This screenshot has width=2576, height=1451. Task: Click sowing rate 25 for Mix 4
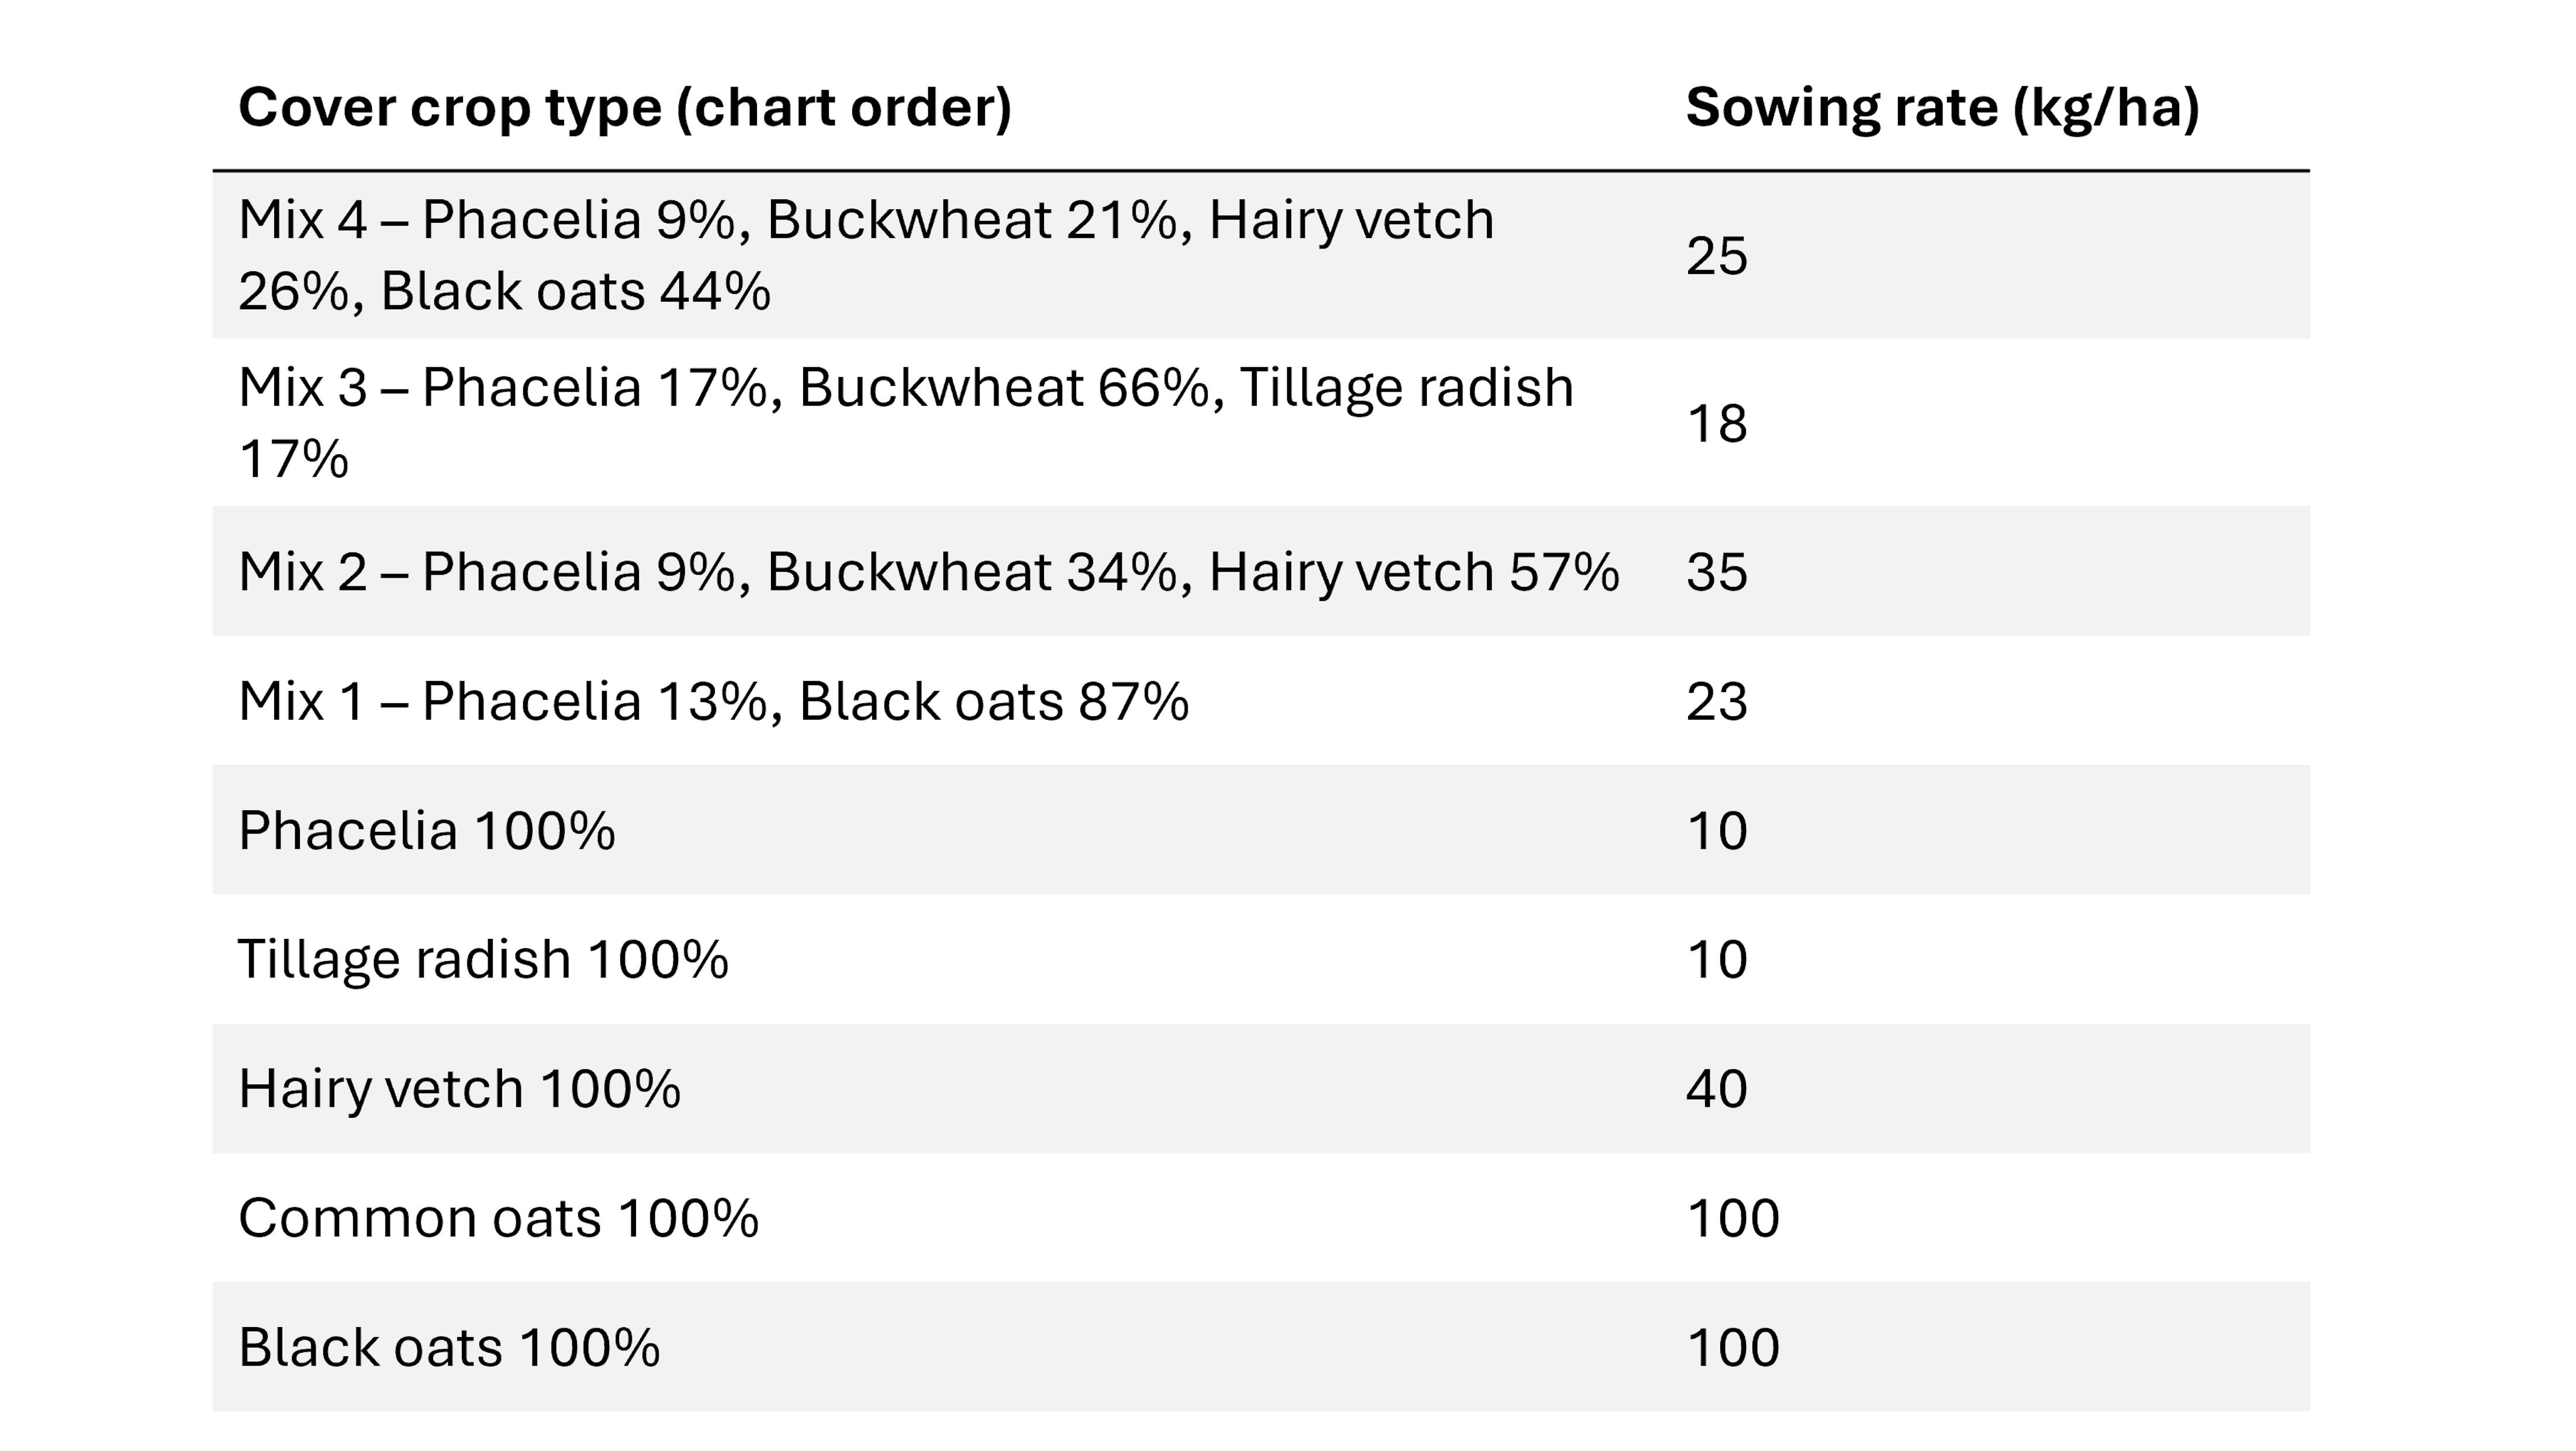click(x=1717, y=256)
